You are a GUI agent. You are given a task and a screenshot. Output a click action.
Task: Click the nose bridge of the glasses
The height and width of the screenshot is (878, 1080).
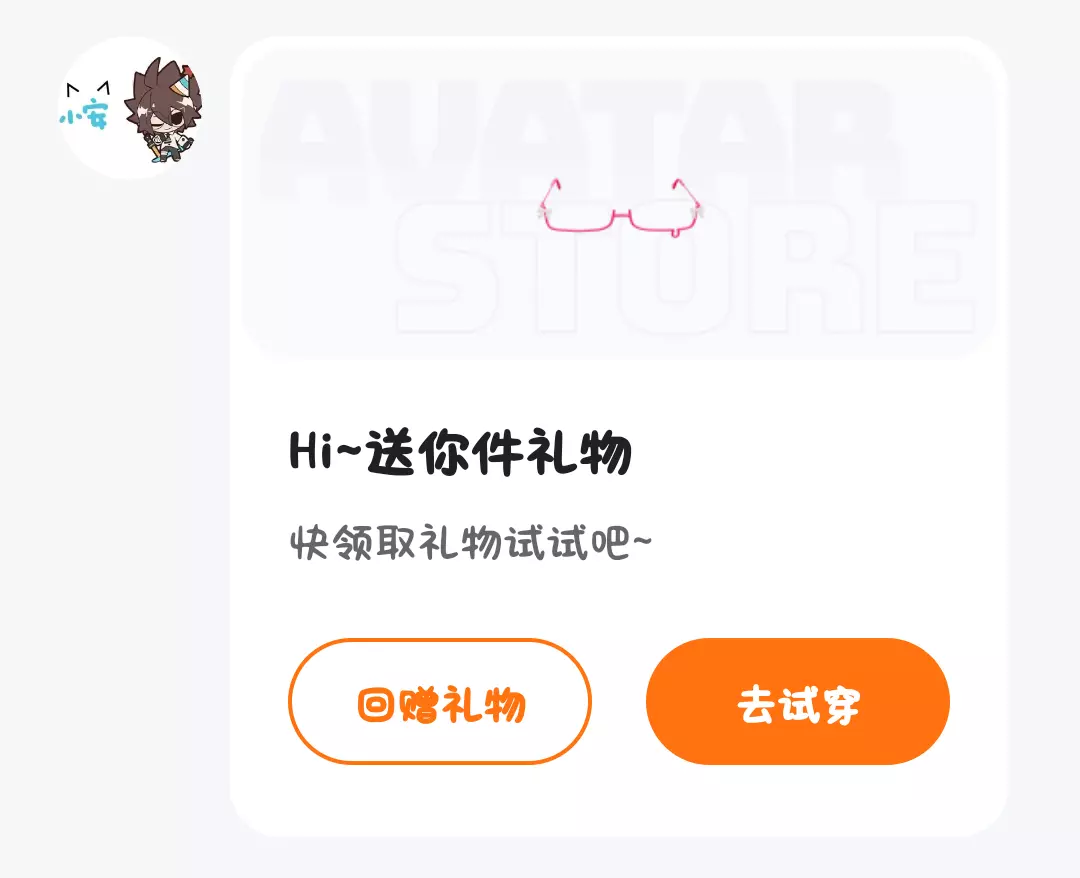(621, 216)
